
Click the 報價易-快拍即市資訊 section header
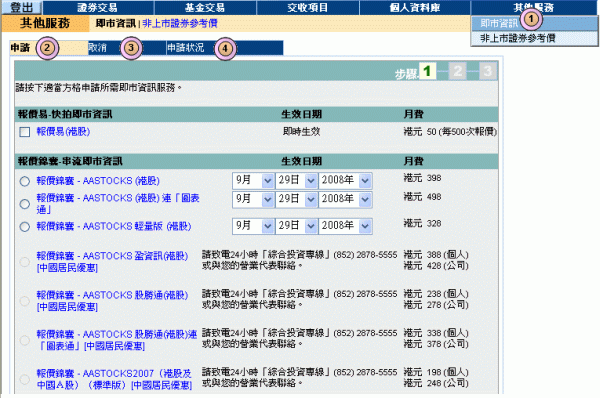[x=65, y=114]
